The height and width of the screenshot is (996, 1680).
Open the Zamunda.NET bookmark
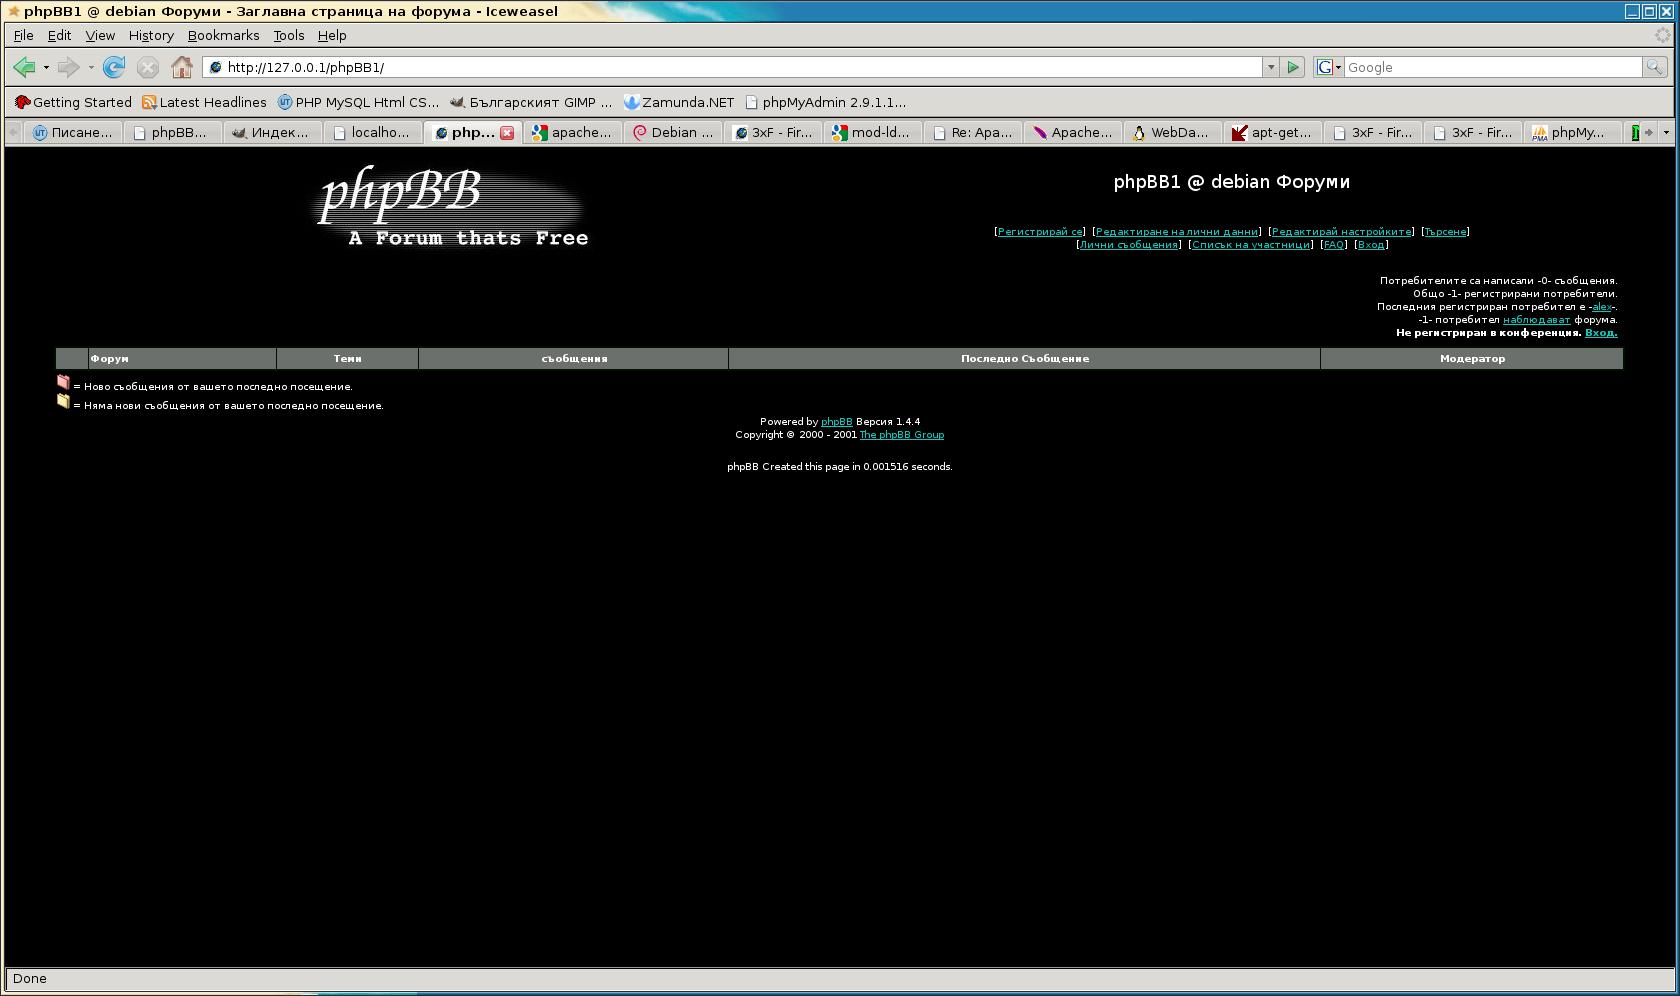tap(679, 102)
